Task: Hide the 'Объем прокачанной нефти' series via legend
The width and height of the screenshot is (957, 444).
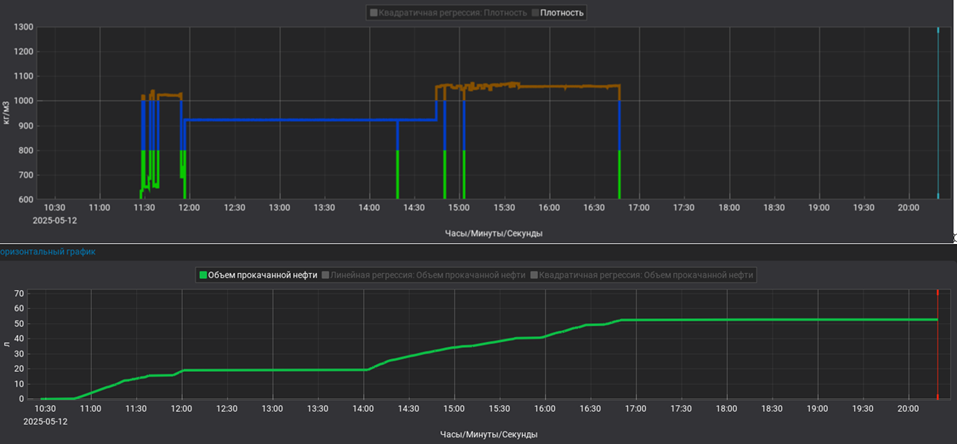Action: point(260,274)
